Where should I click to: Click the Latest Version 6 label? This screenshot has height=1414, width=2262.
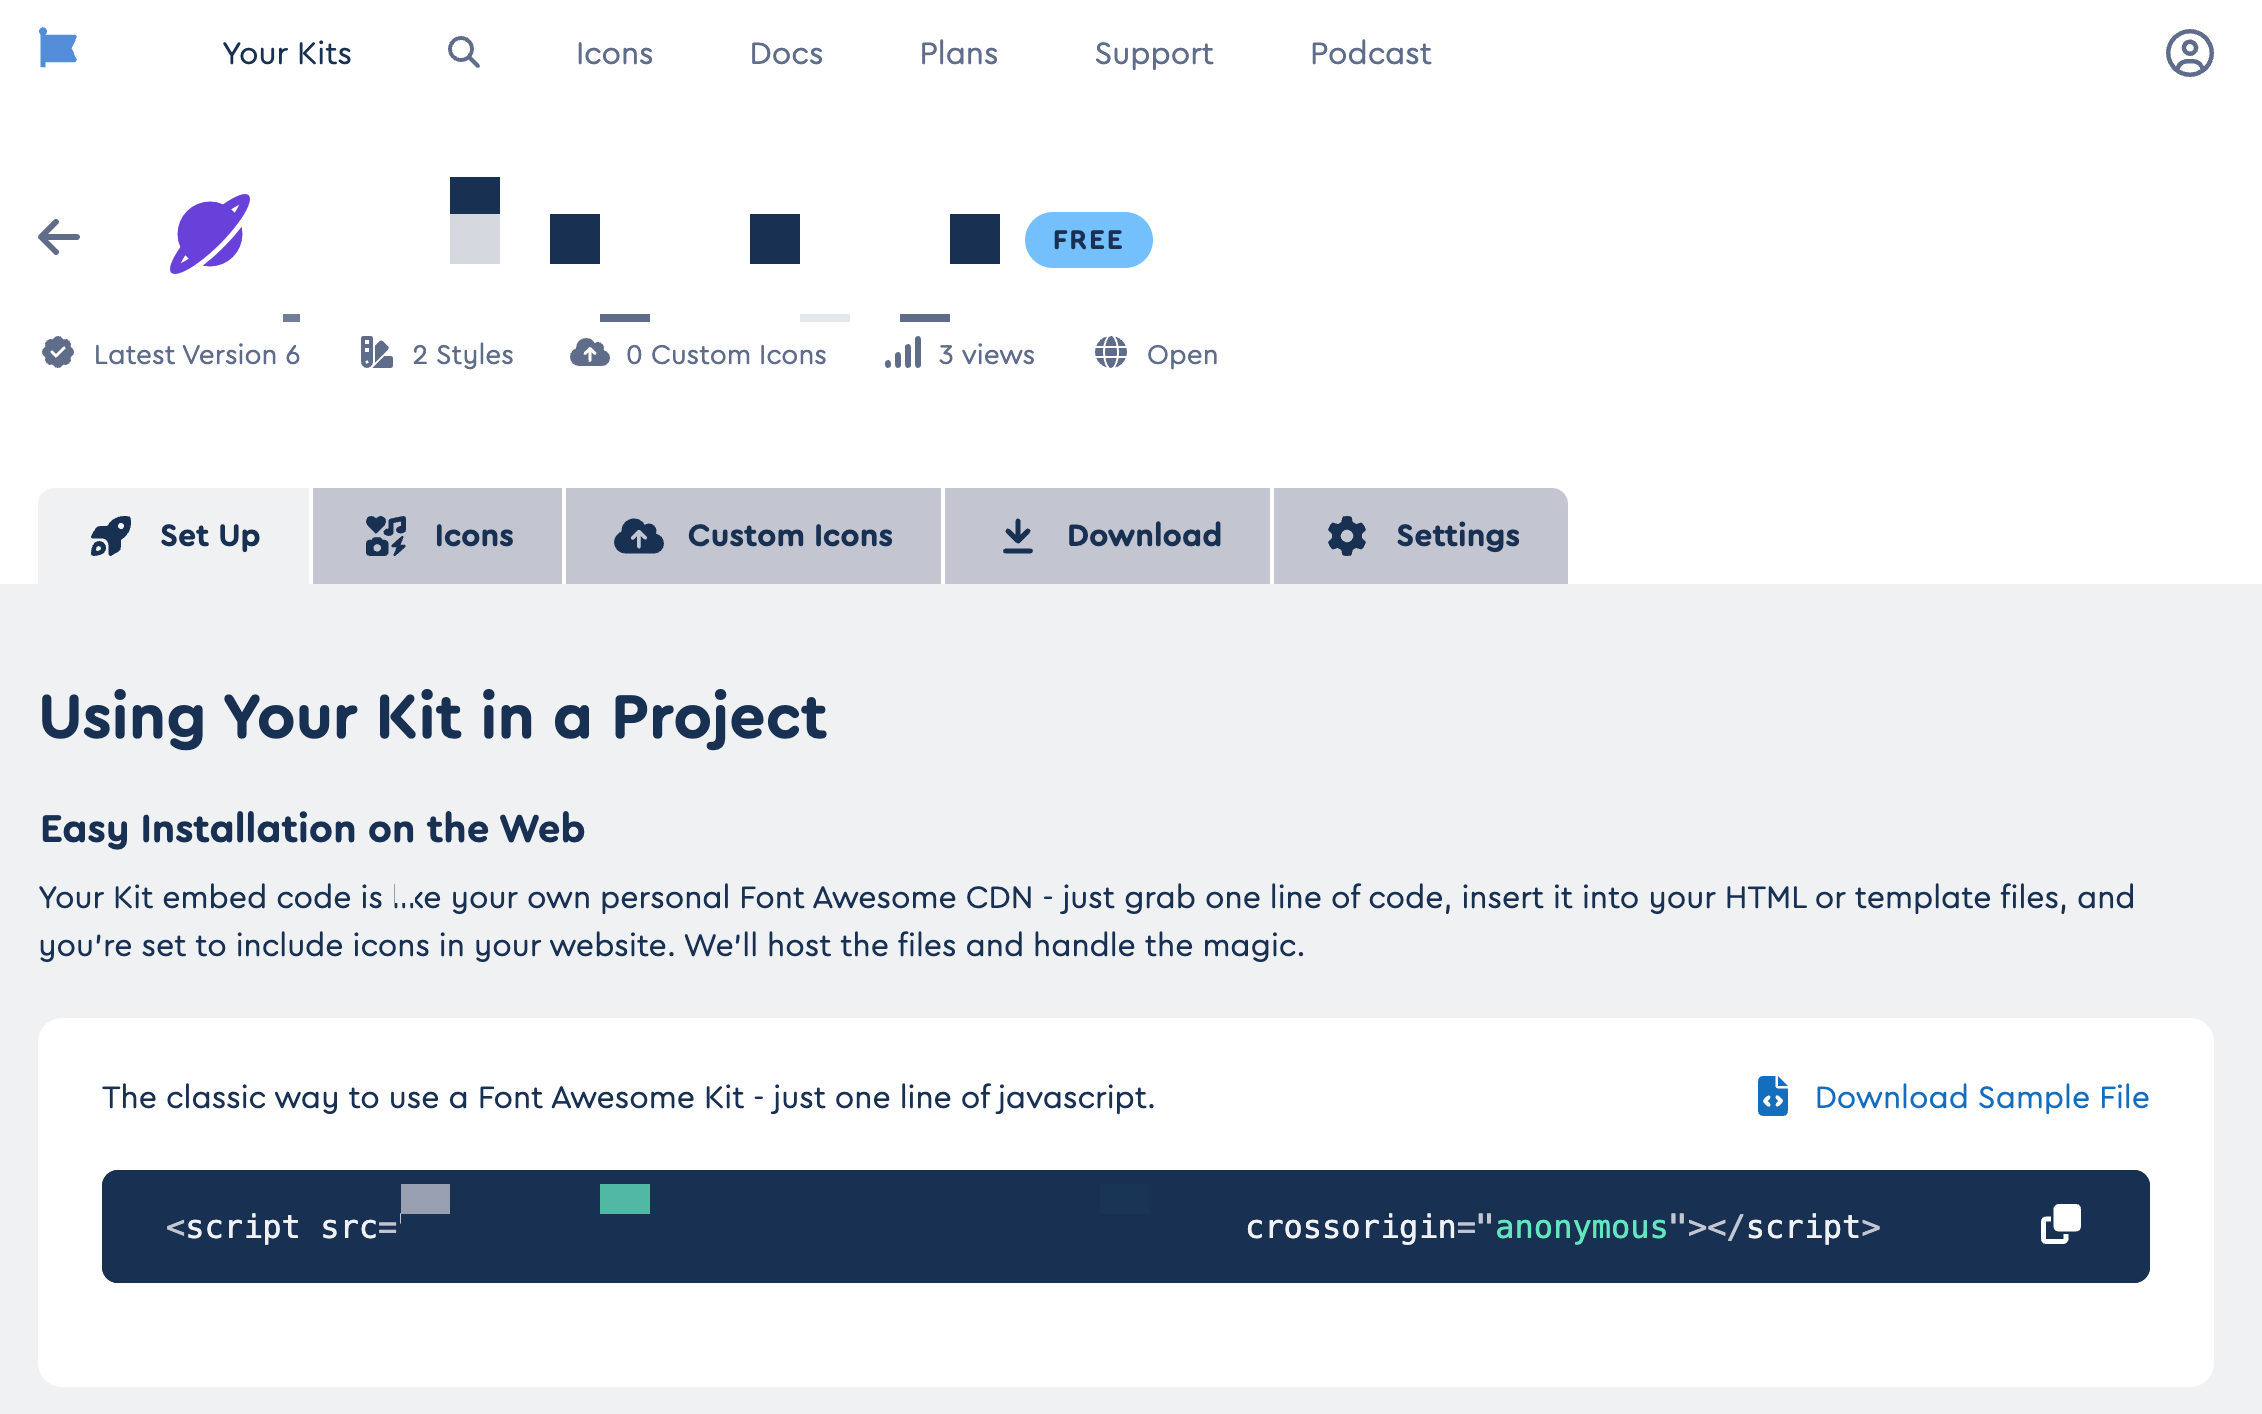[x=197, y=354]
